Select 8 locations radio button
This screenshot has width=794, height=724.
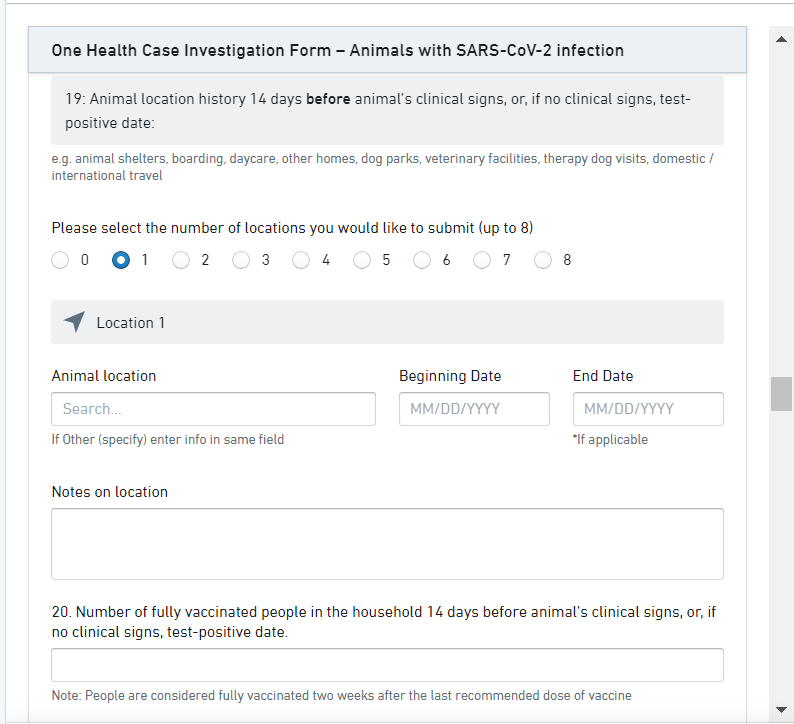543,260
